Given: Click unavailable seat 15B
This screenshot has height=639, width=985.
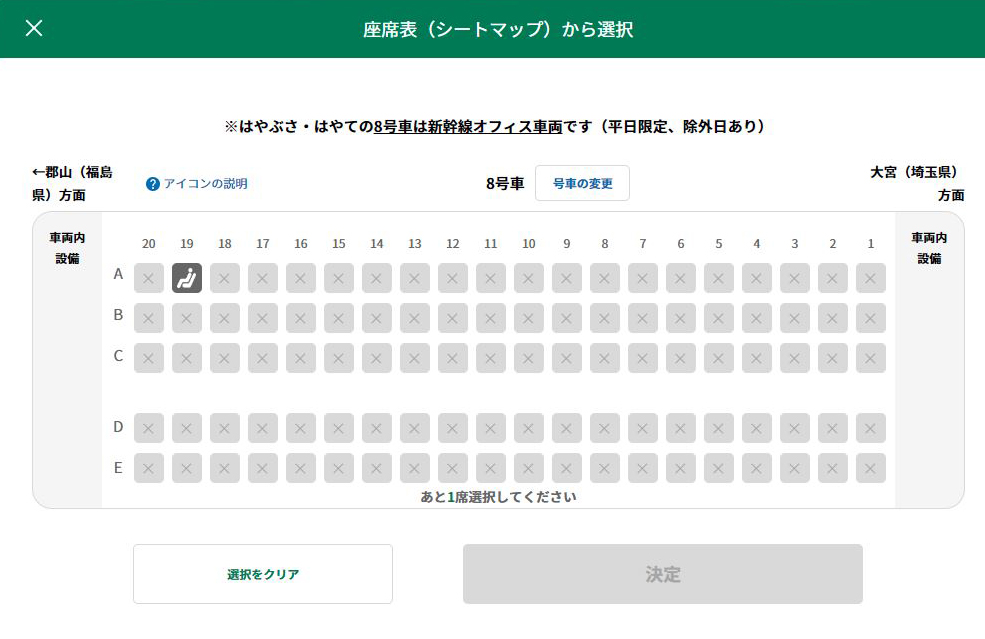Looking at the screenshot, I should click(x=339, y=318).
